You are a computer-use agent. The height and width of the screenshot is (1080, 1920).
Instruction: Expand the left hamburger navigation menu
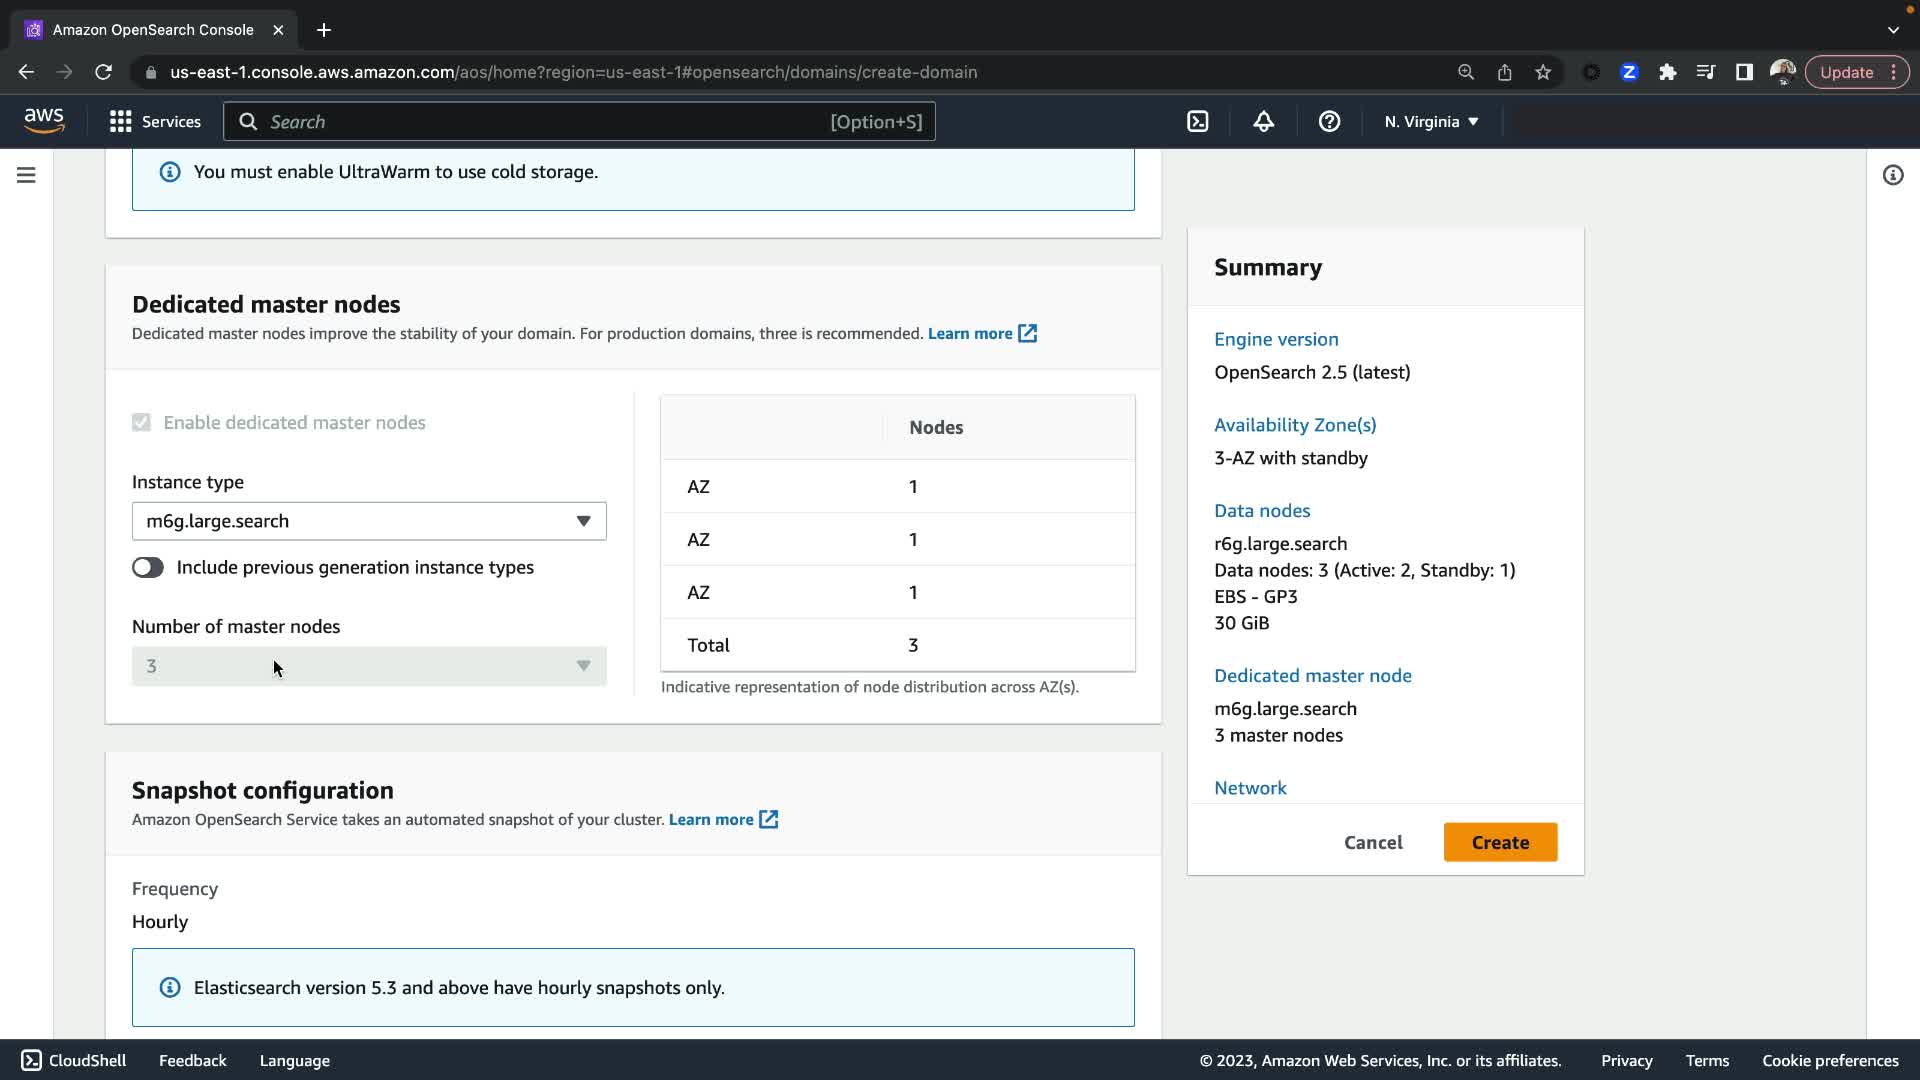tap(26, 175)
